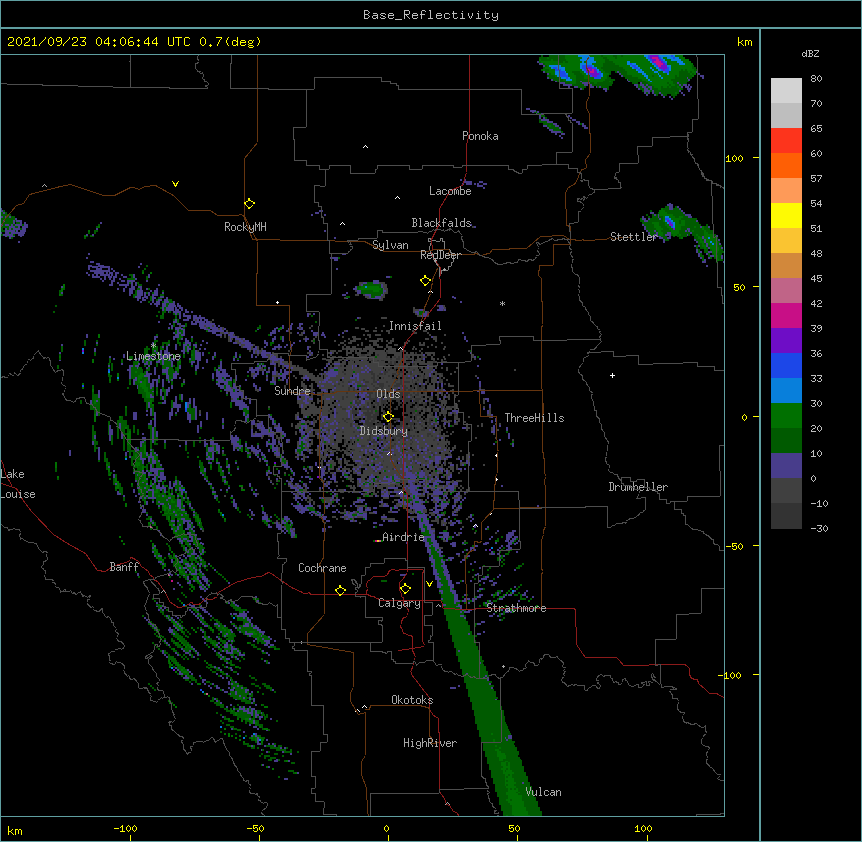Click the RockyMH label
Viewport: 862px width, 842px height.
(x=245, y=227)
